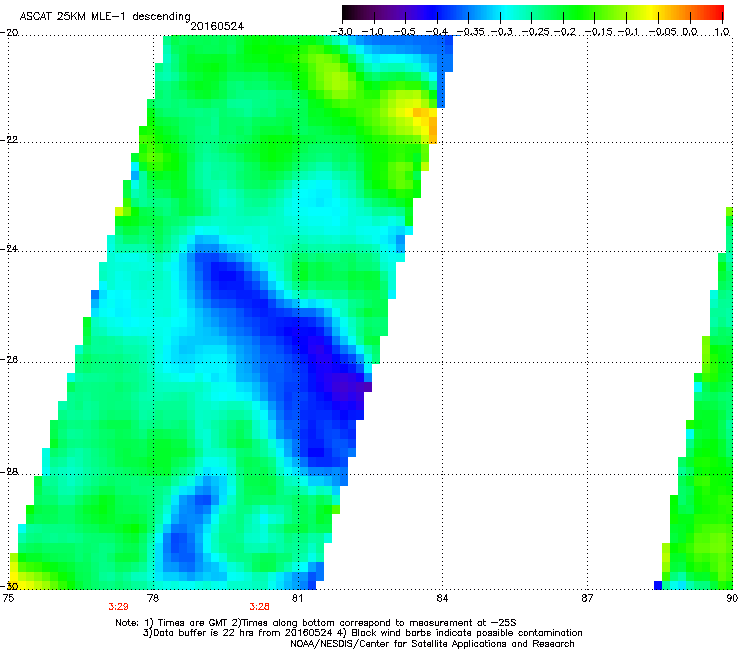Click the '-1.0' color scale label
Screen dimensions: 740x650
(373, 32)
